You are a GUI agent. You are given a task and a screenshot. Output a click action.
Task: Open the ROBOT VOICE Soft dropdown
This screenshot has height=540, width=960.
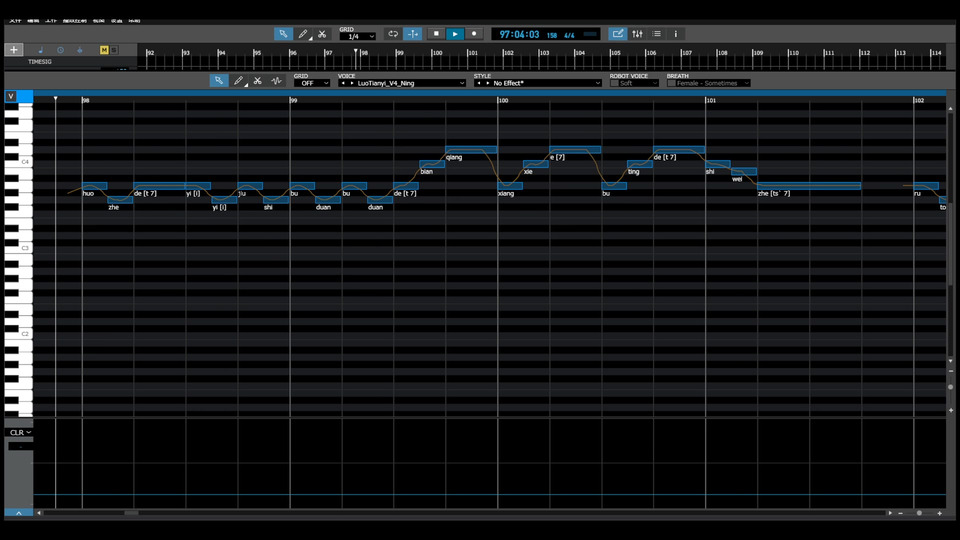639,83
